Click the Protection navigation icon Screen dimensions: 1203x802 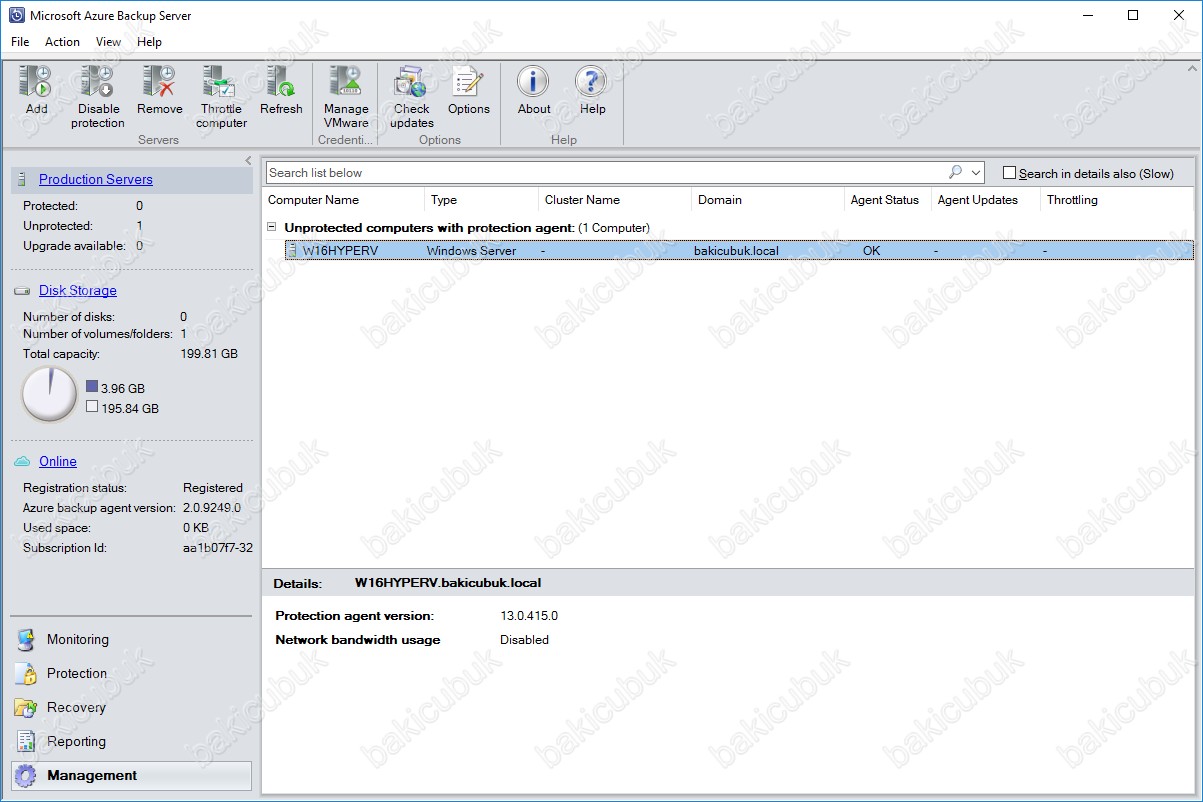(x=26, y=674)
